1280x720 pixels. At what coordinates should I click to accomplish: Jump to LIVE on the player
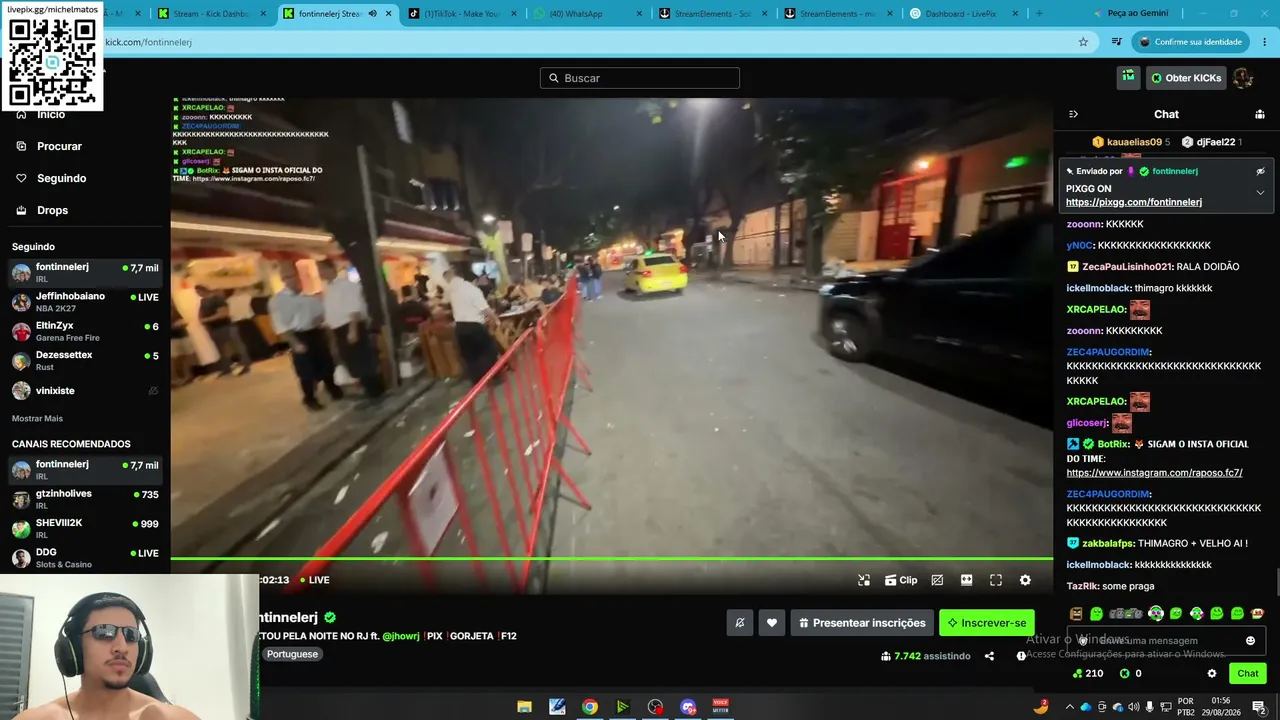[x=315, y=580]
